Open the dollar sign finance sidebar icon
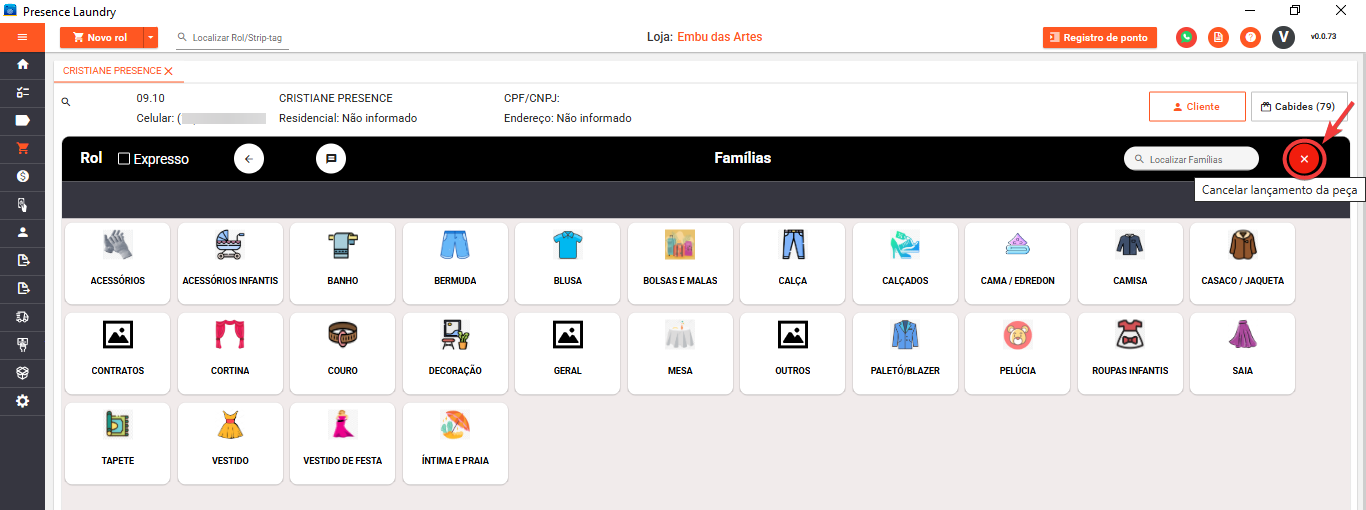 [22, 176]
